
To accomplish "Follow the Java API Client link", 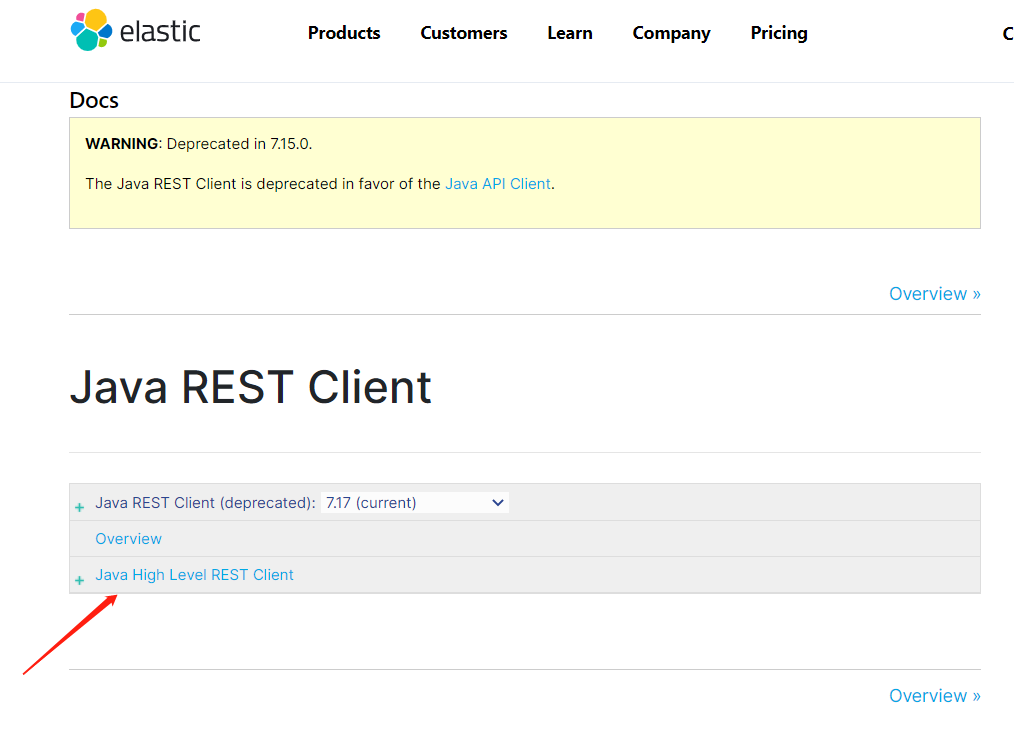I will pyautogui.click(x=497, y=184).
